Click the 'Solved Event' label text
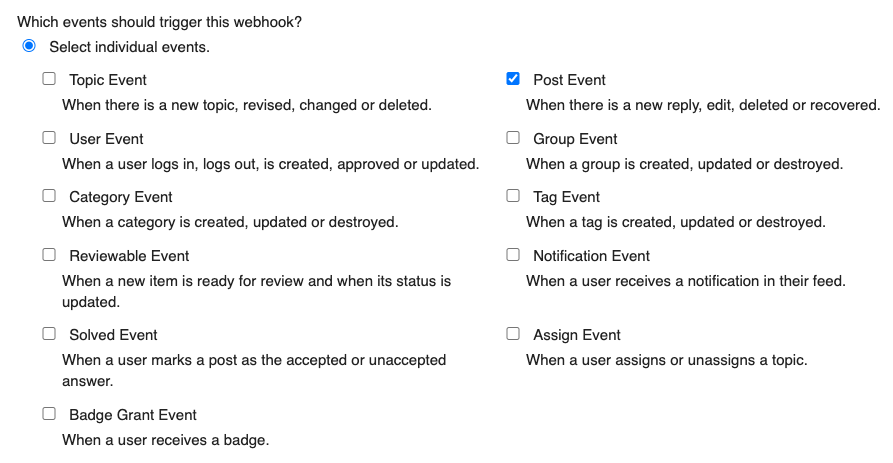This screenshot has height=463, width=893. 113,335
